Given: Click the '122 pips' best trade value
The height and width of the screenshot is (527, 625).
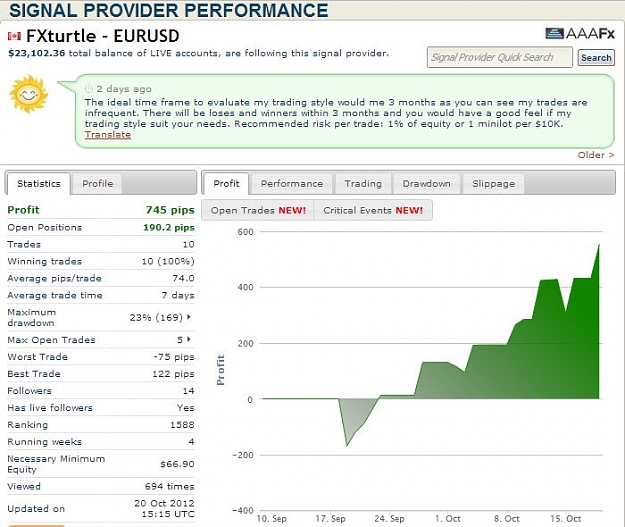Looking at the screenshot, I should (173, 374).
